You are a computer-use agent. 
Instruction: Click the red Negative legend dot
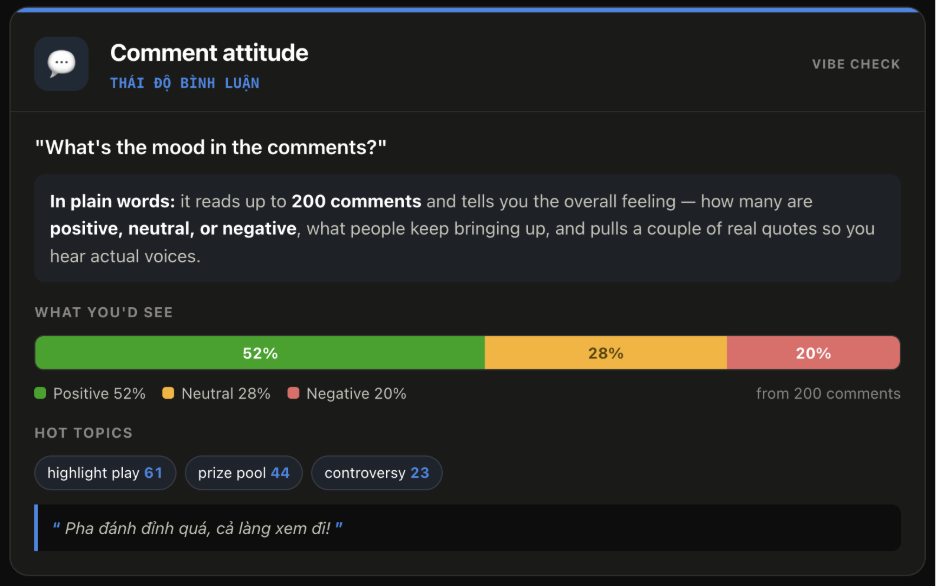(293, 393)
